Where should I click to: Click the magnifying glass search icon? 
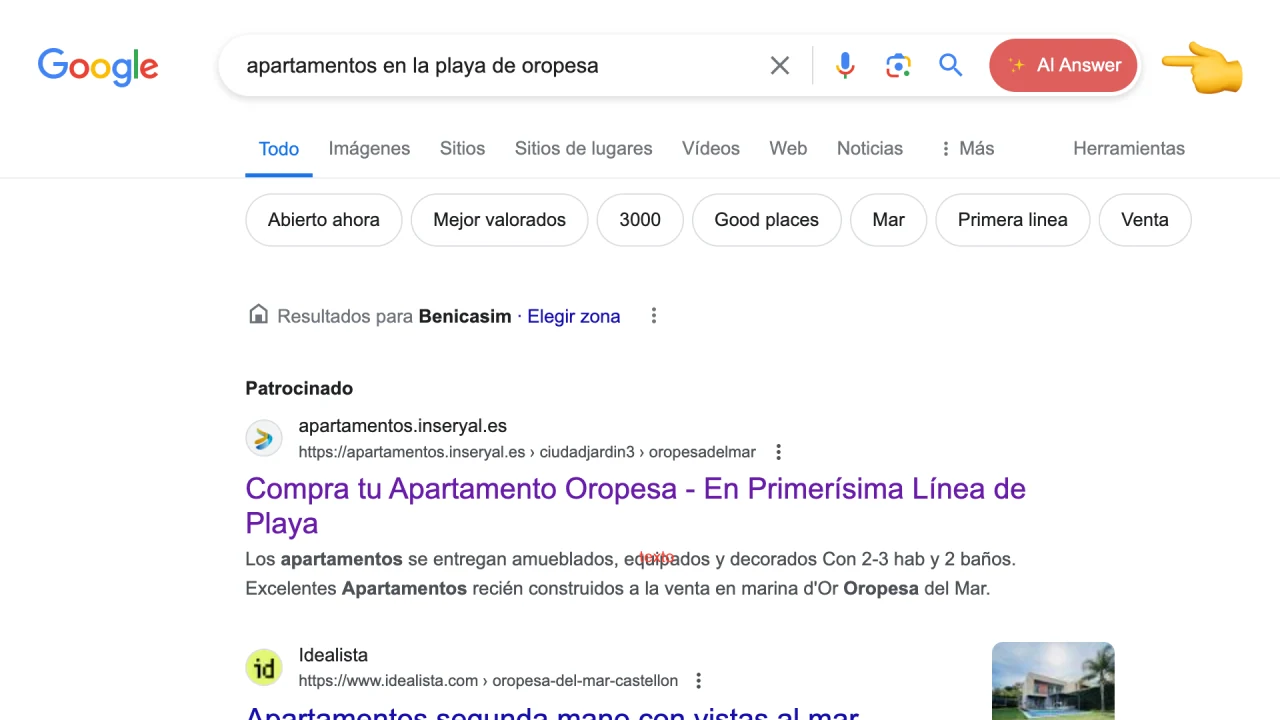coord(951,66)
